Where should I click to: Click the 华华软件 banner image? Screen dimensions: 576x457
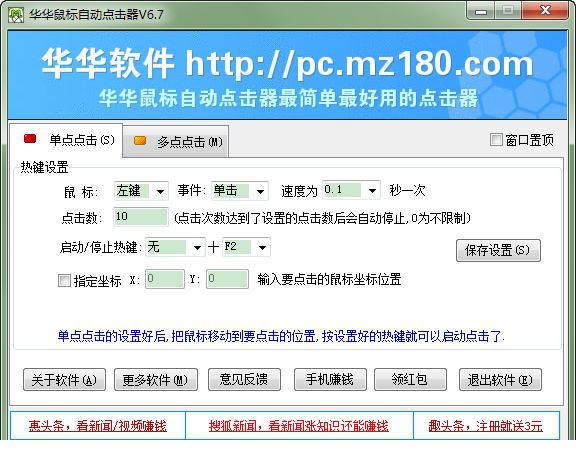287,75
